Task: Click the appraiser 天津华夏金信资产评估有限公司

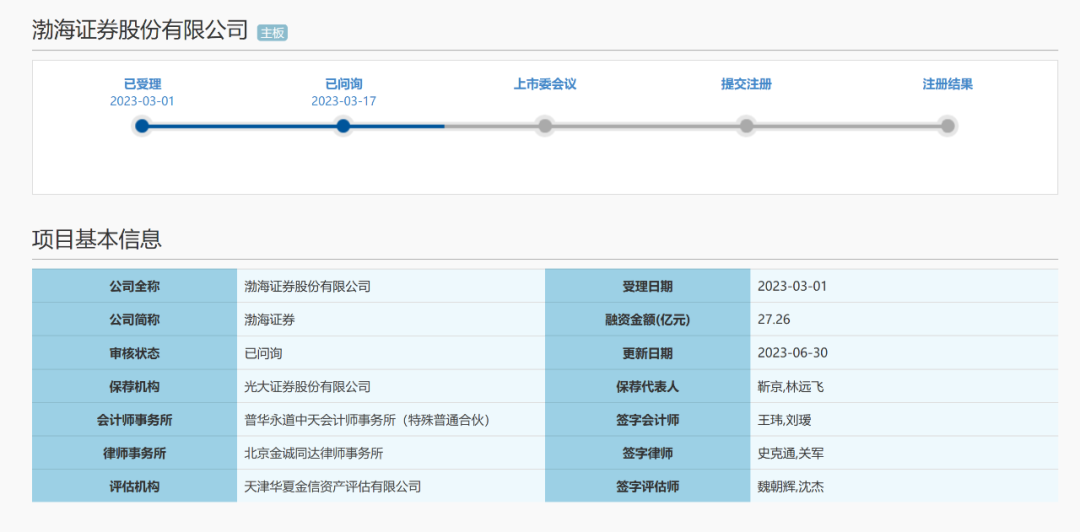Action: pos(333,486)
